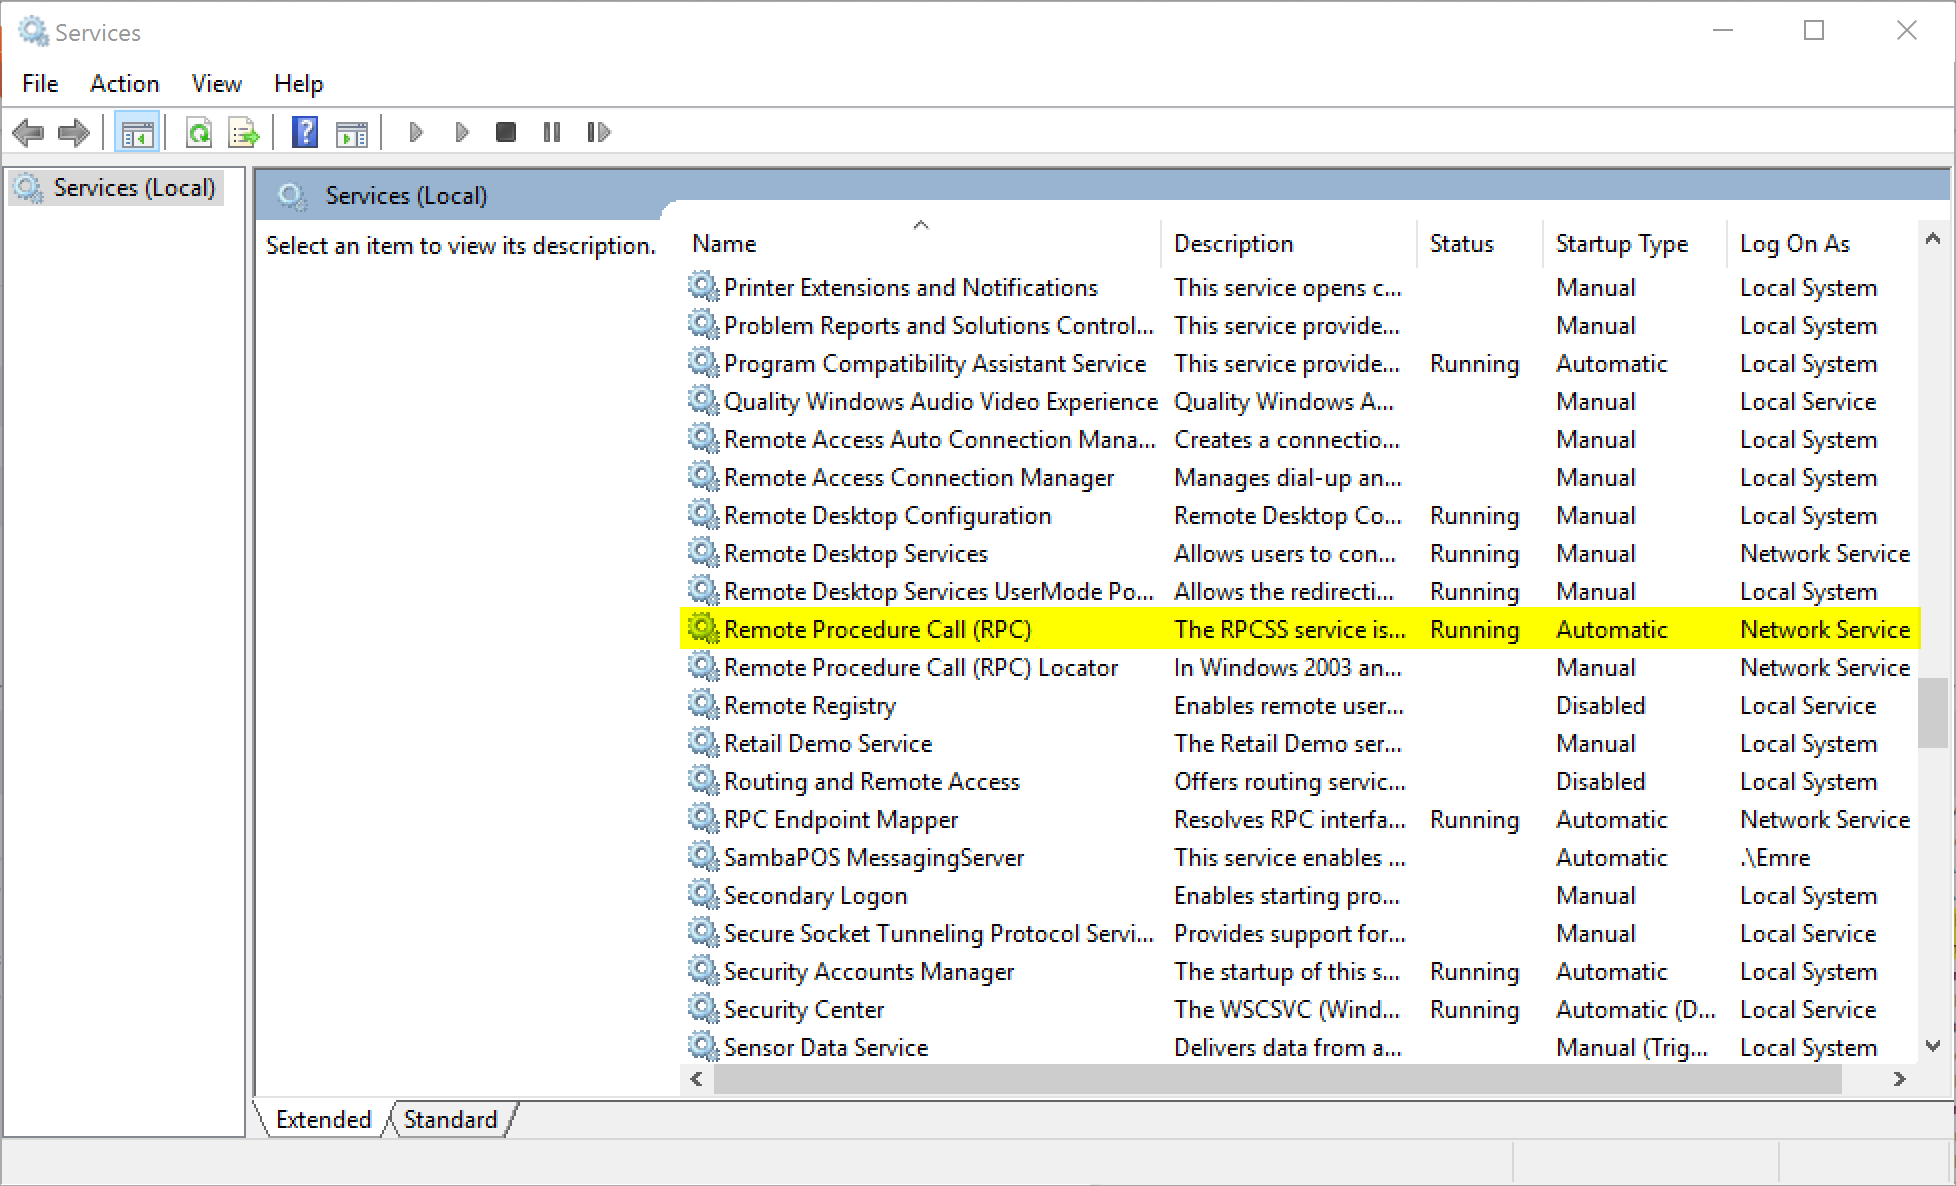Open the Help toolbar icon
This screenshot has width=1956, height=1186.
(305, 132)
